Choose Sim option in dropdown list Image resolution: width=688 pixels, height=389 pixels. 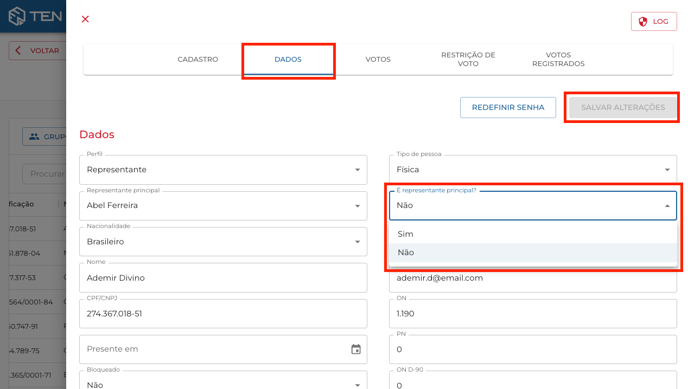pyautogui.click(x=533, y=234)
